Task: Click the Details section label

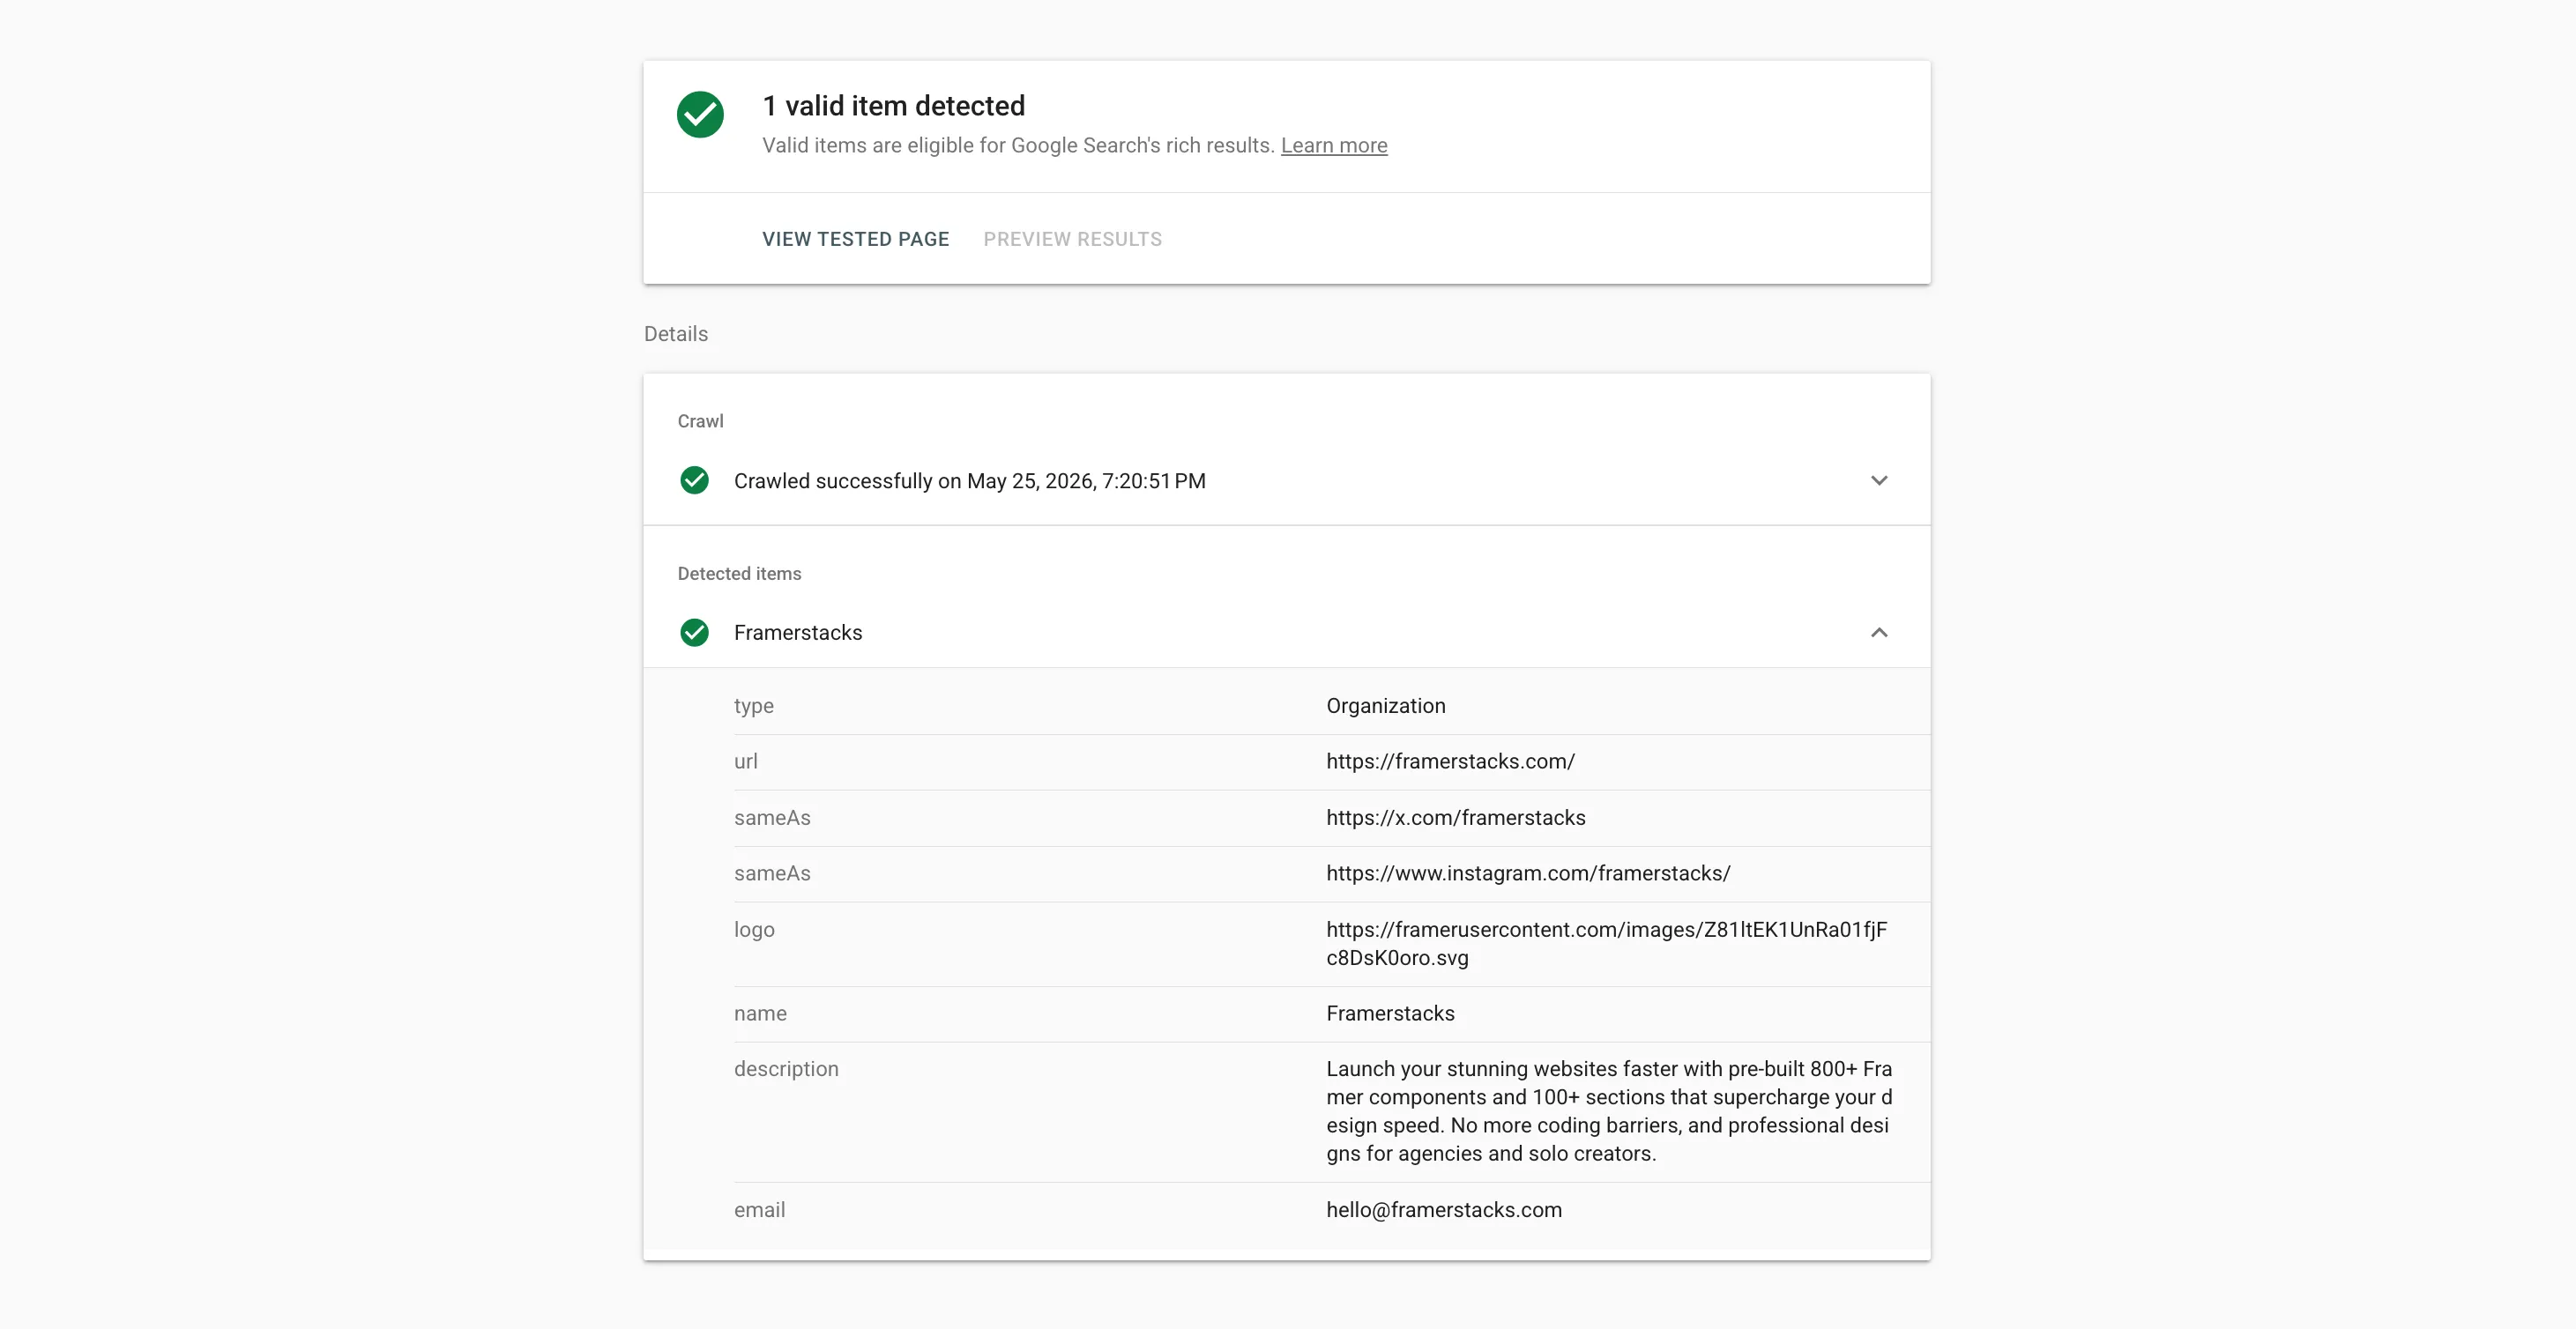Action: (x=676, y=334)
